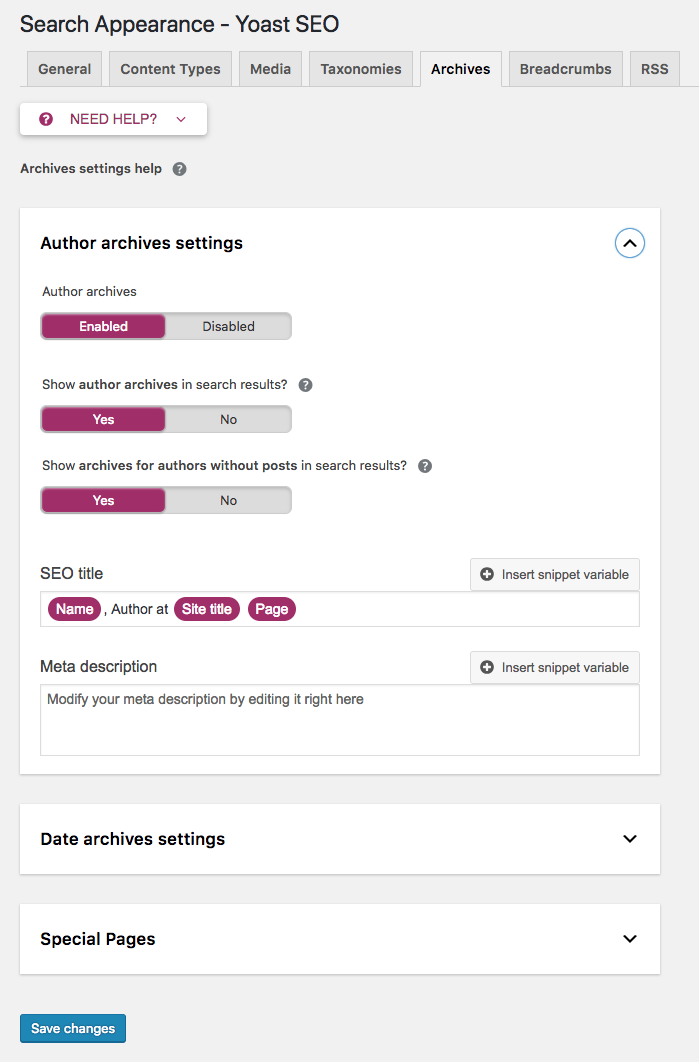Screen dimensions: 699x1062
Task: Click the Site title snippet variable tag
Action: coord(207,609)
